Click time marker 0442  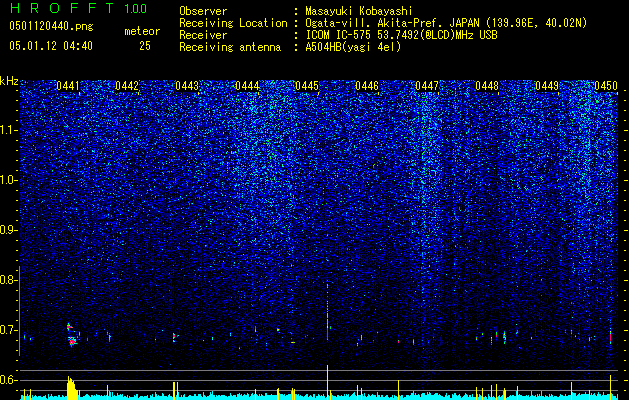coord(127,86)
